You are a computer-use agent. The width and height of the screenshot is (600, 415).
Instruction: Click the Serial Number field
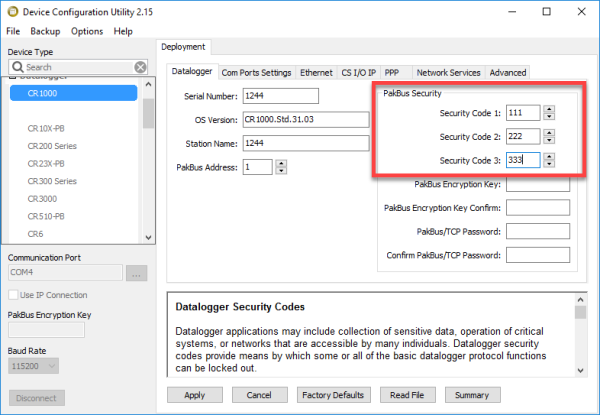(280, 96)
